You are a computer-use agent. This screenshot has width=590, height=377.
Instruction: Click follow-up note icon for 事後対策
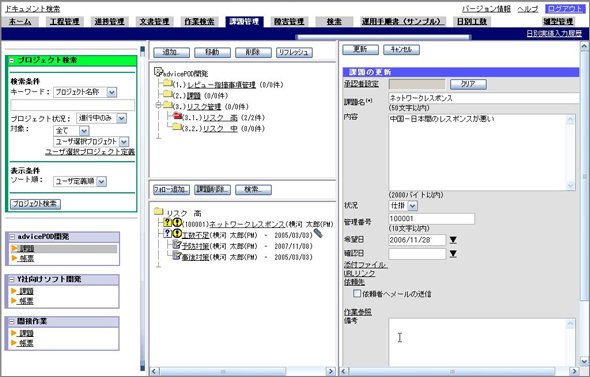(177, 255)
